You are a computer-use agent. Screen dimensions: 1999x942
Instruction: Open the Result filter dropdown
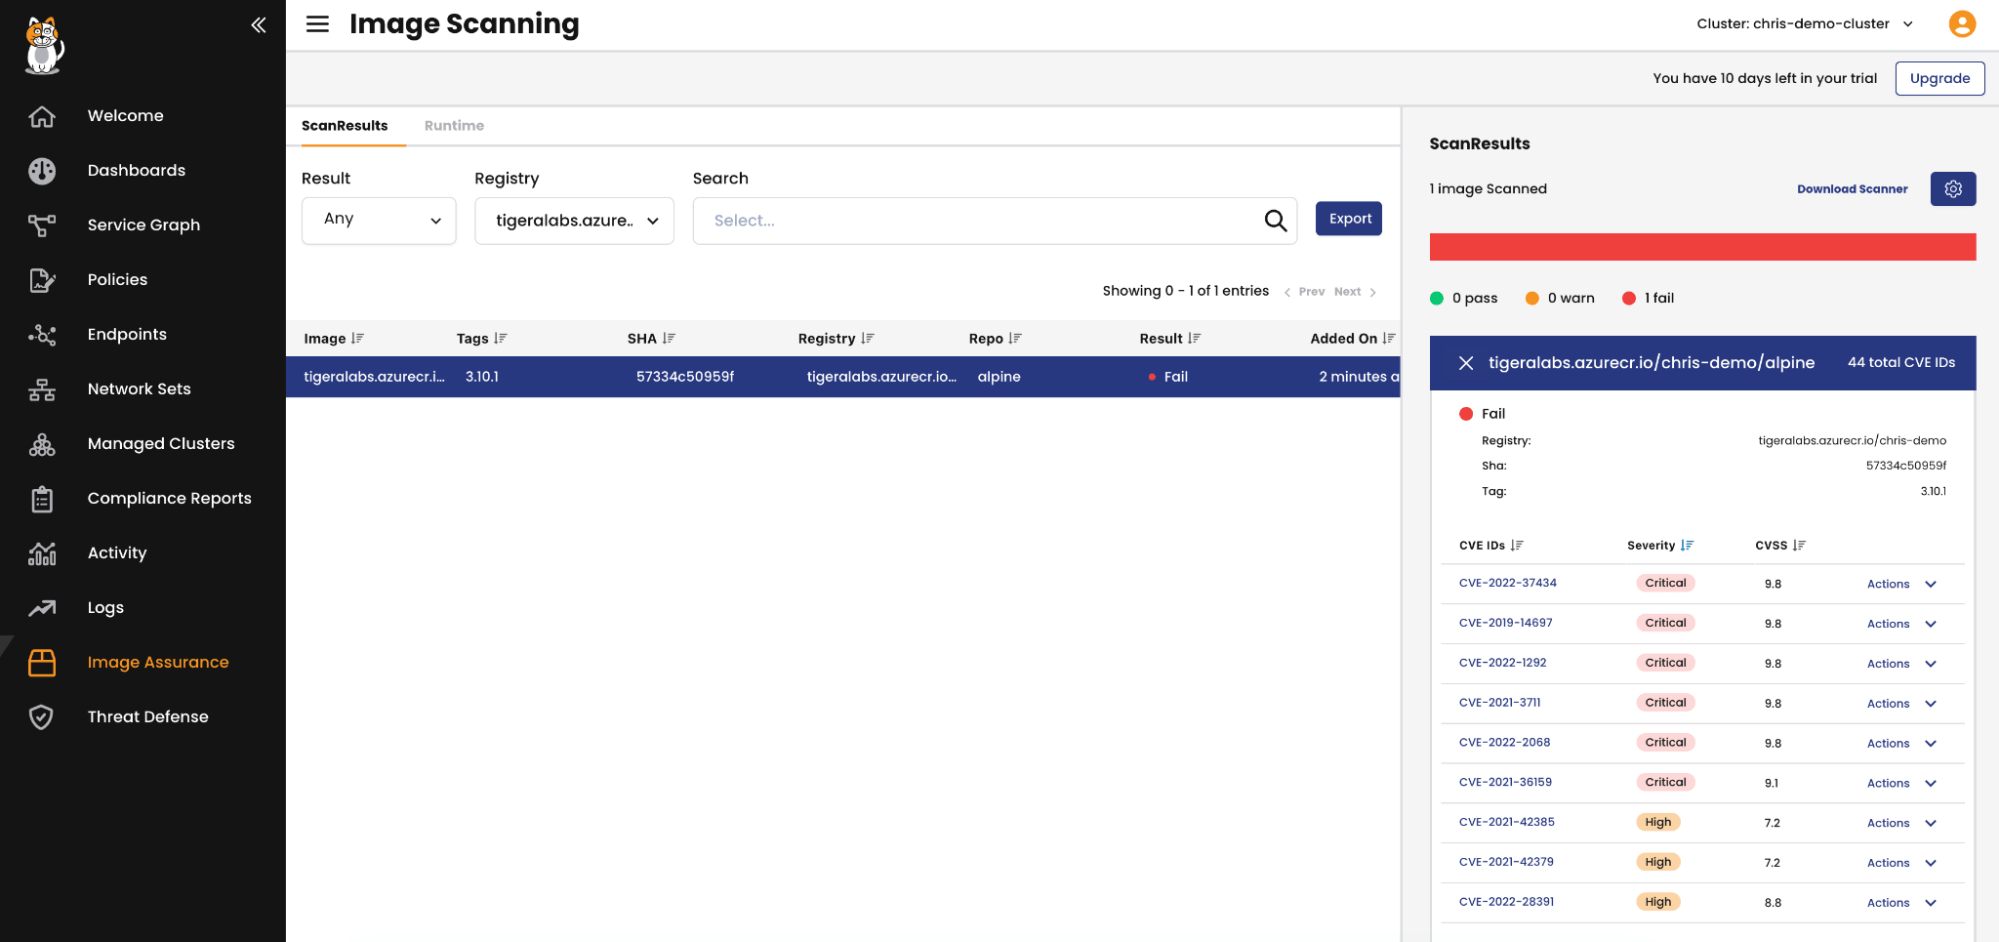tap(379, 221)
